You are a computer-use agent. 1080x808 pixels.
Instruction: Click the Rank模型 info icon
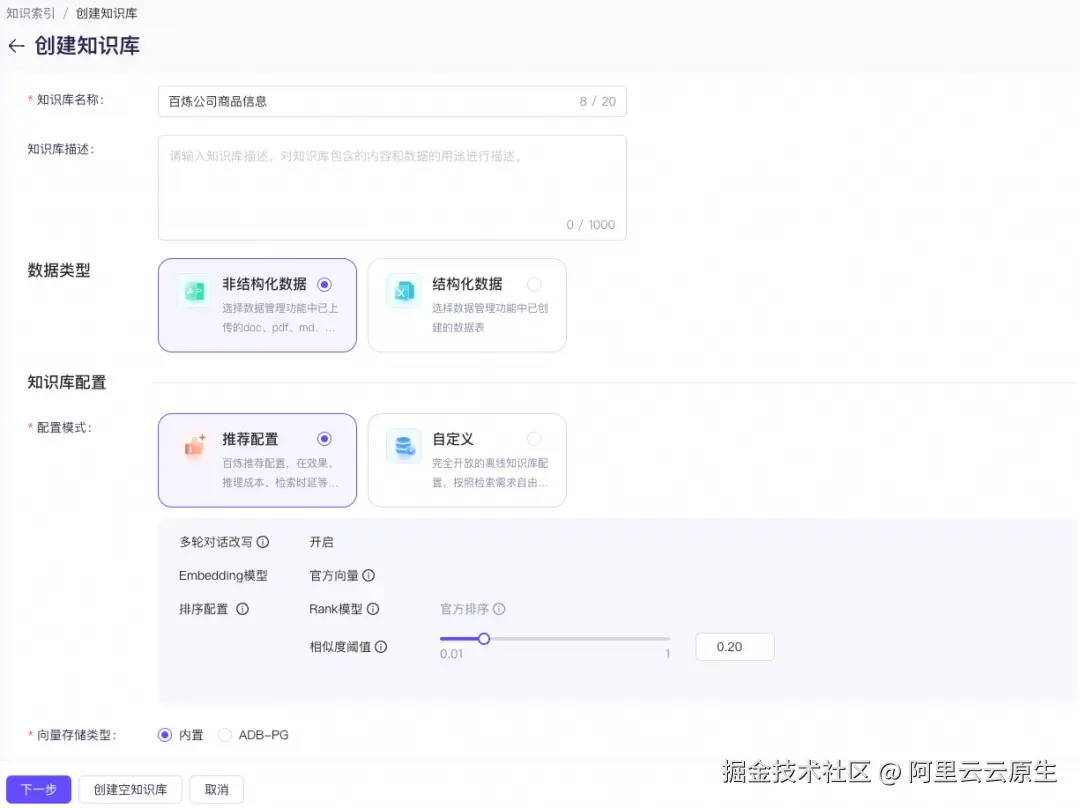click(372, 609)
